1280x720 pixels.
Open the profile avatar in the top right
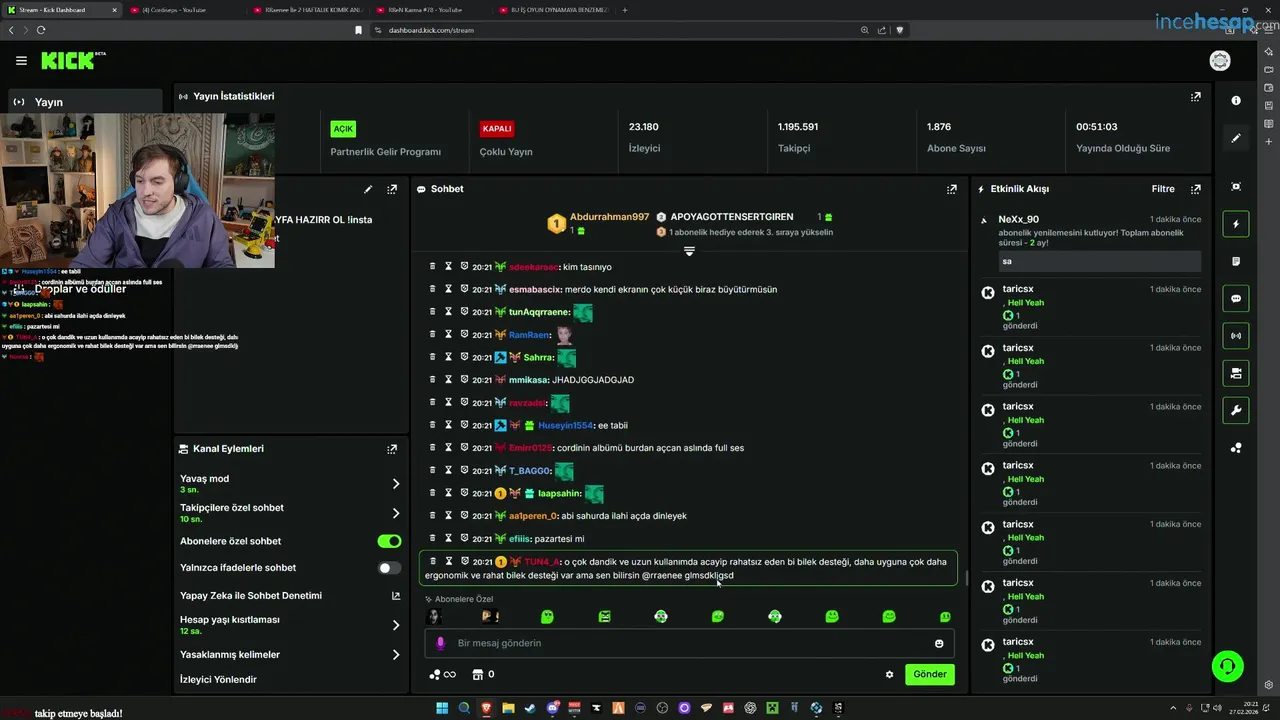(1220, 61)
